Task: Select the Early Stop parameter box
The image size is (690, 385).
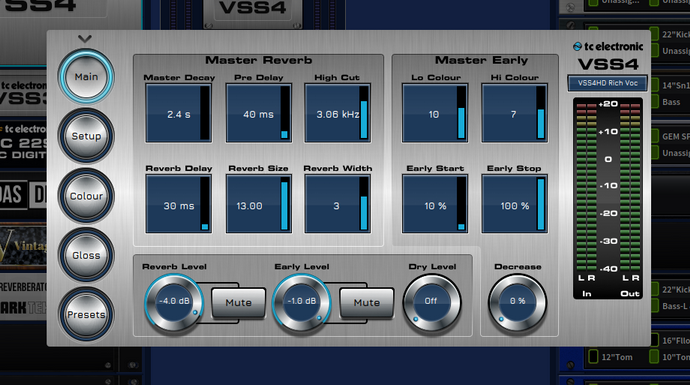Action: (514, 204)
